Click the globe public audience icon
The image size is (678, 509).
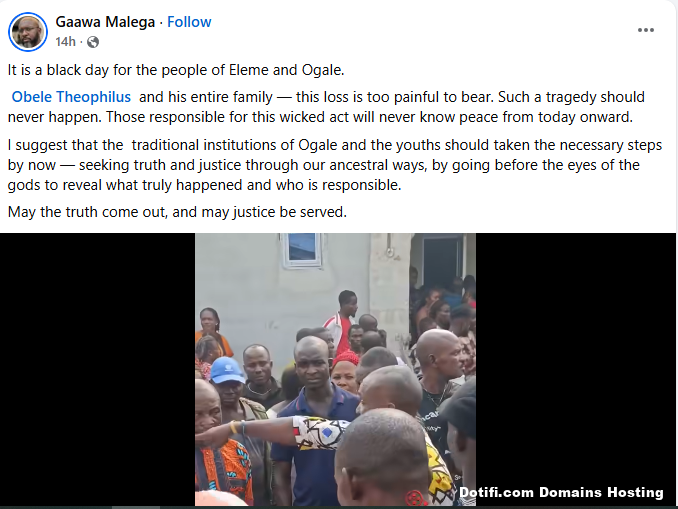coord(93,42)
